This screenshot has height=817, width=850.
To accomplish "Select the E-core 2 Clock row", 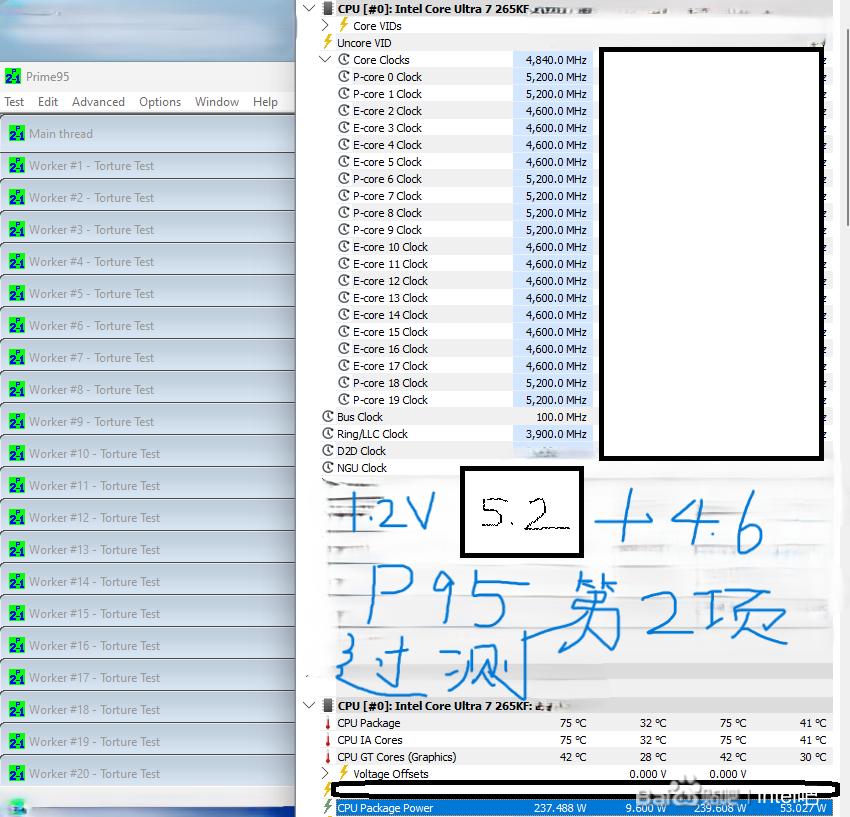I will (x=465, y=111).
